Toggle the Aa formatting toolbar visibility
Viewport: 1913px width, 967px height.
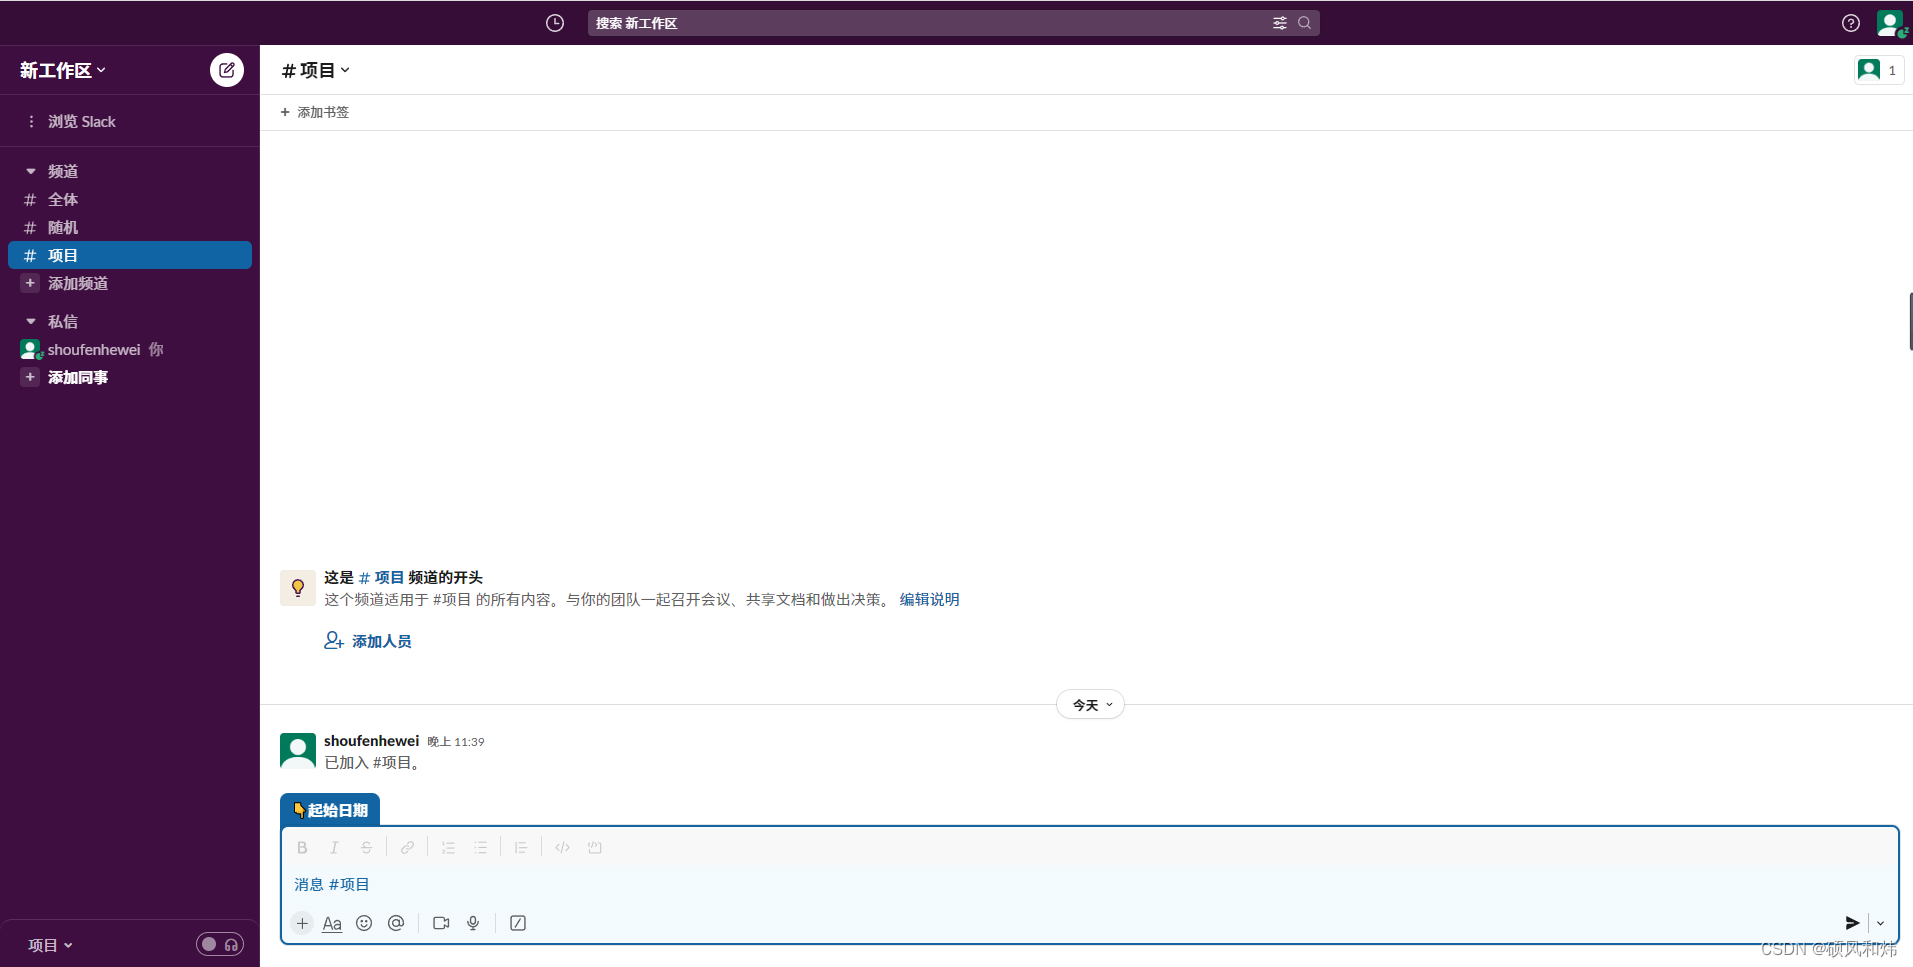[332, 923]
